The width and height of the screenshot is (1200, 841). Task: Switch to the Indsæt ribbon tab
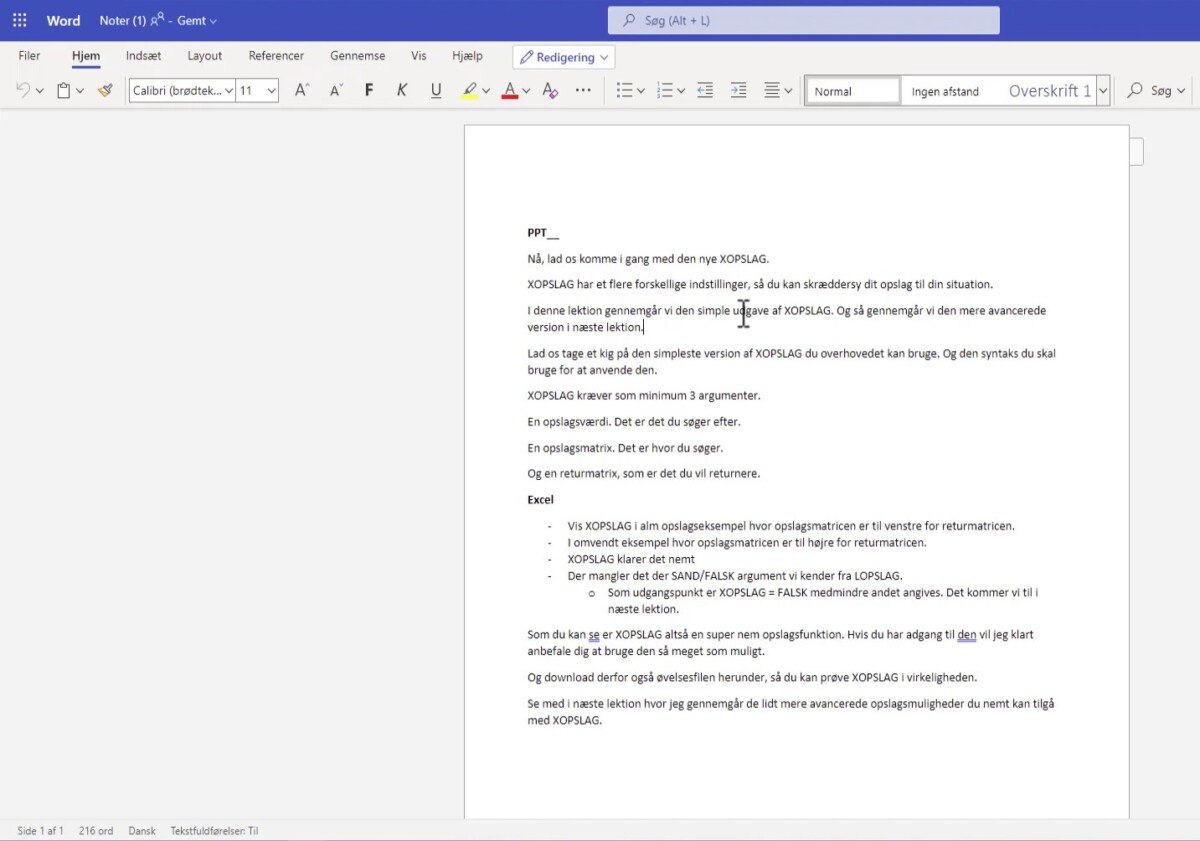[x=142, y=56]
